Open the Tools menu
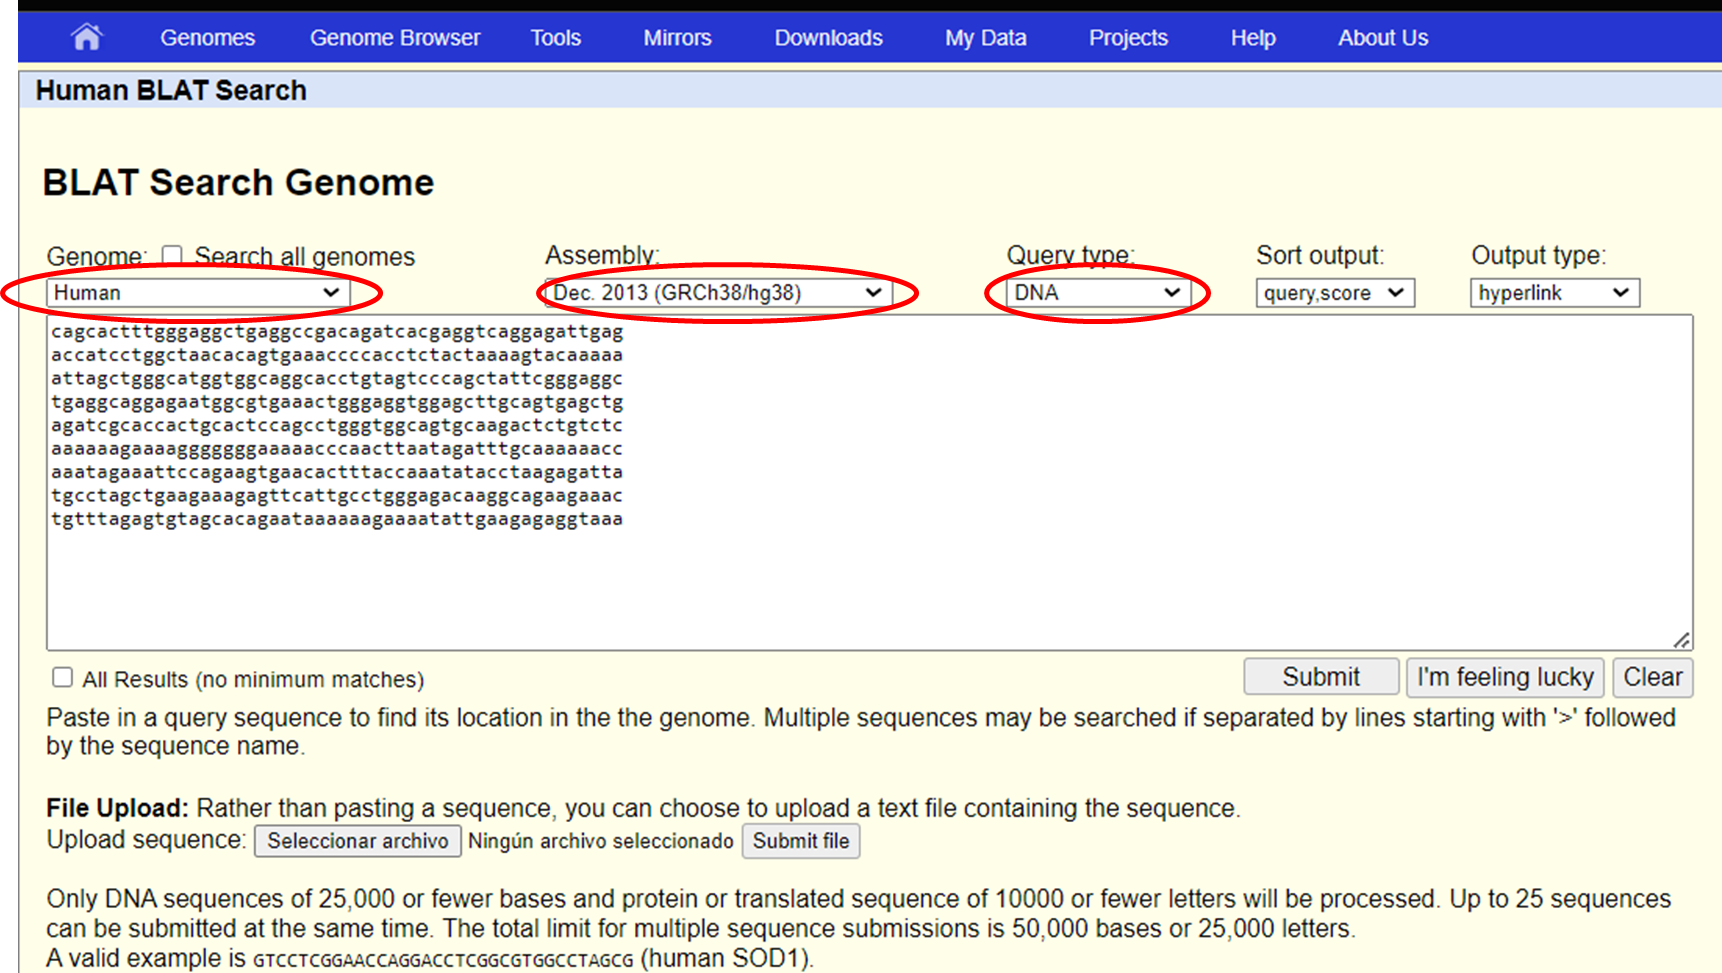This screenshot has height=973, width=1722. (x=555, y=38)
